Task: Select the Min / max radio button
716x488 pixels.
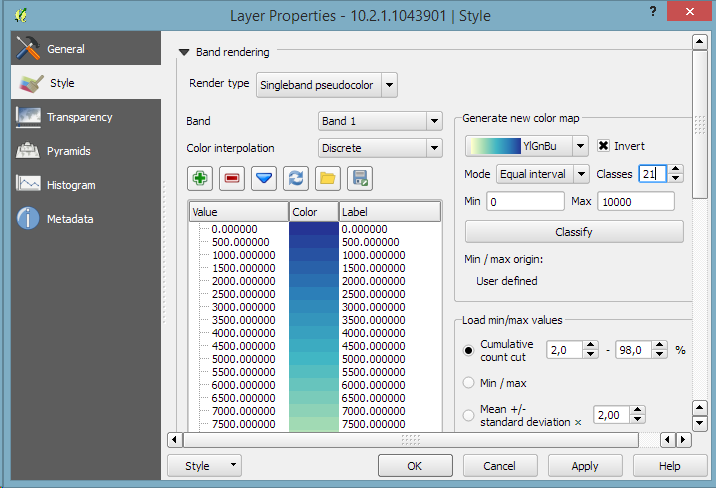Action: click(467, 383)
